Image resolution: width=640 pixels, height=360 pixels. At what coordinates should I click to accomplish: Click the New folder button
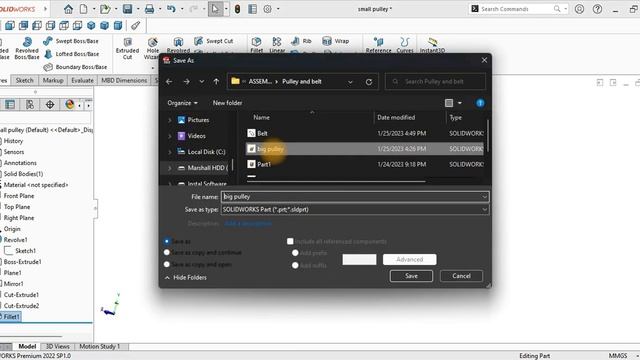pyautogui.click(x=227, y=103)
